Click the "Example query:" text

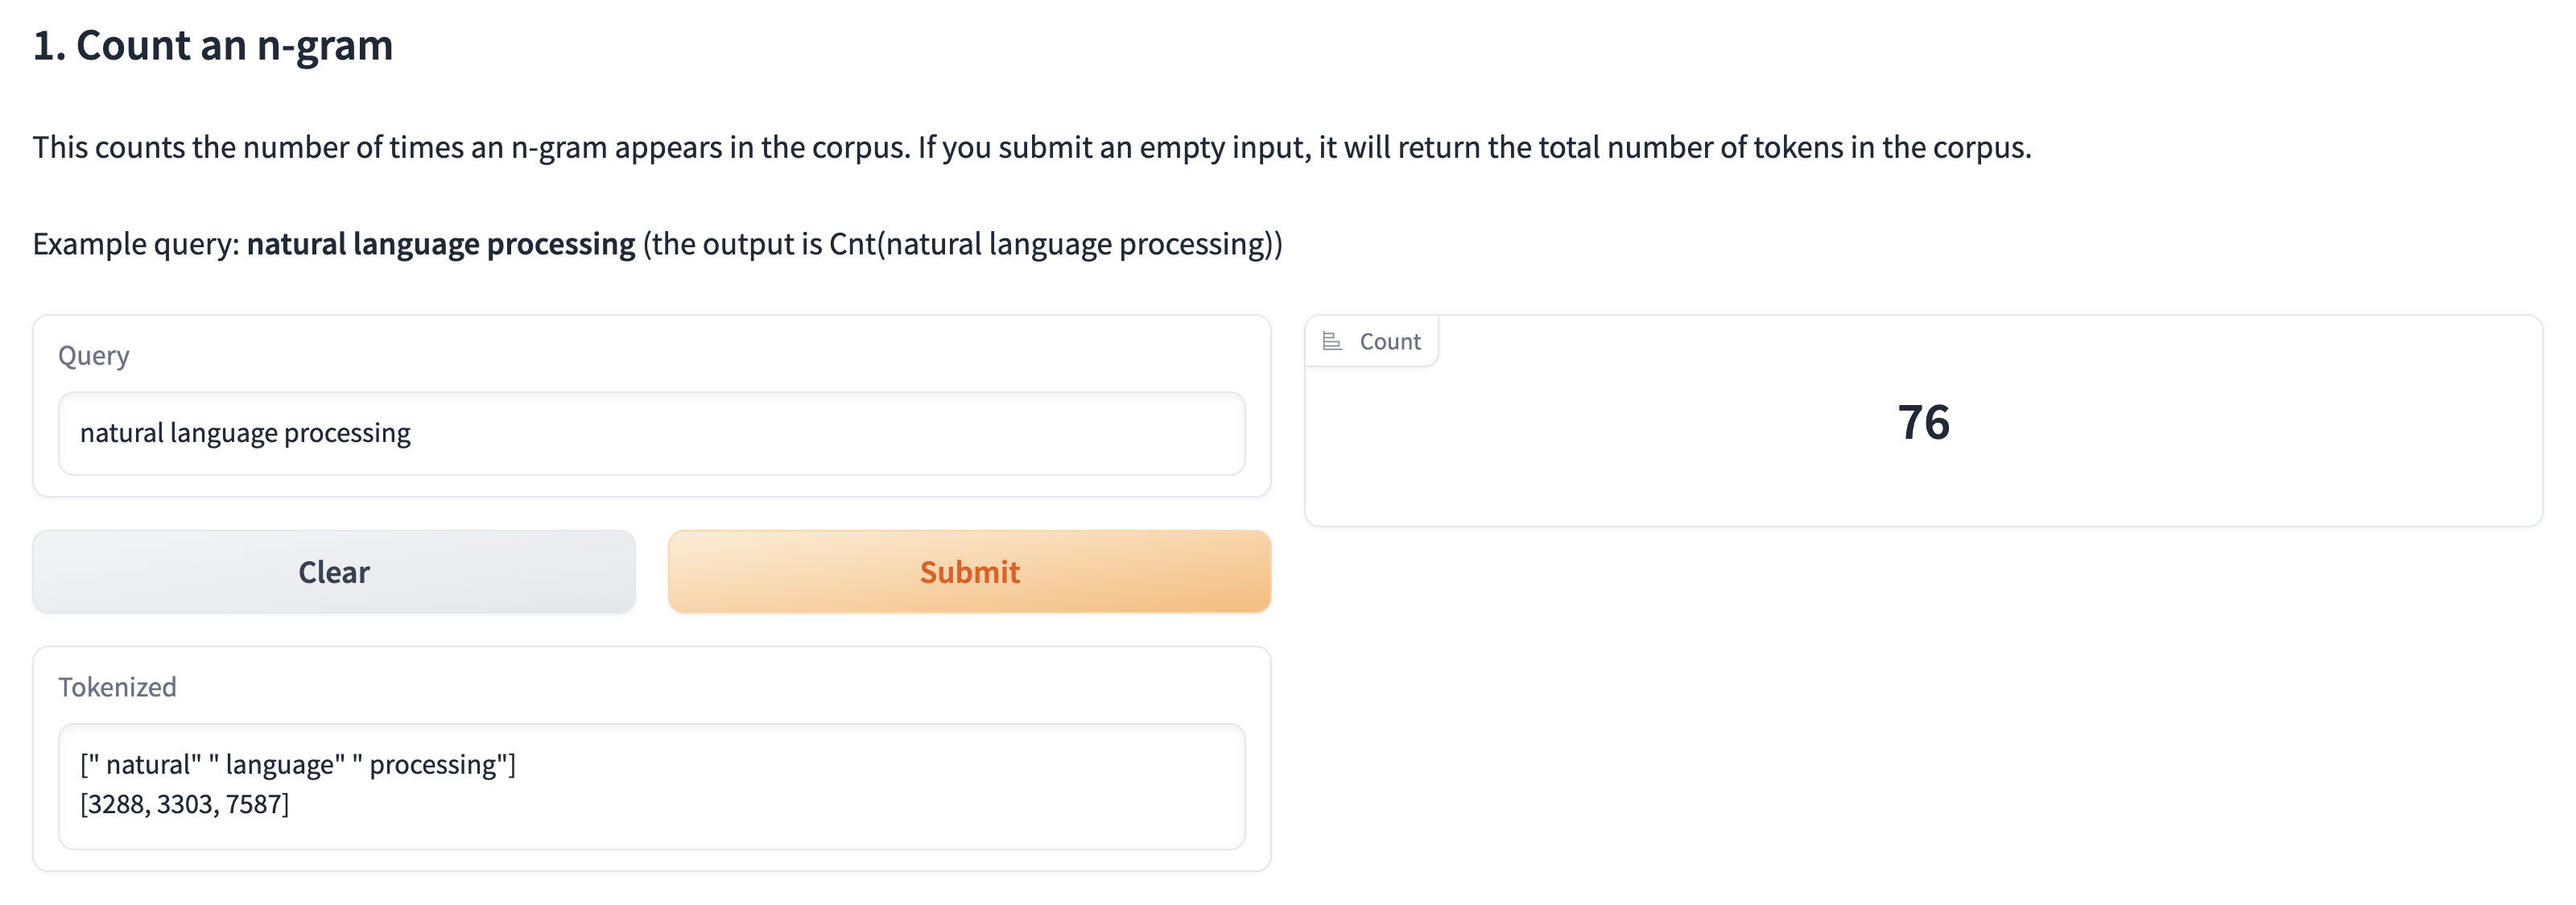(136, 244)
